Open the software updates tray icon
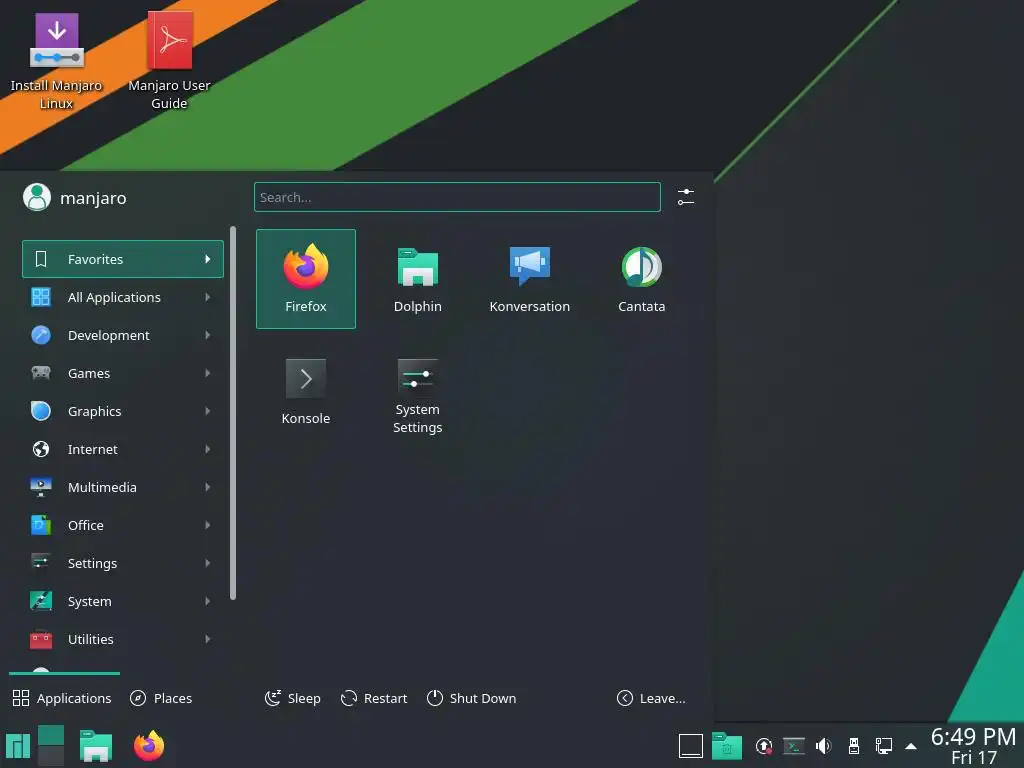The image size is (1024, 768). pos(763,746)
